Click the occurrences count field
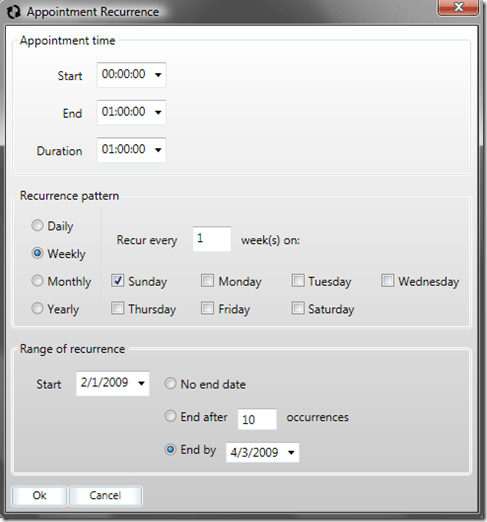The image size is (487, 522). click(257, 419)
